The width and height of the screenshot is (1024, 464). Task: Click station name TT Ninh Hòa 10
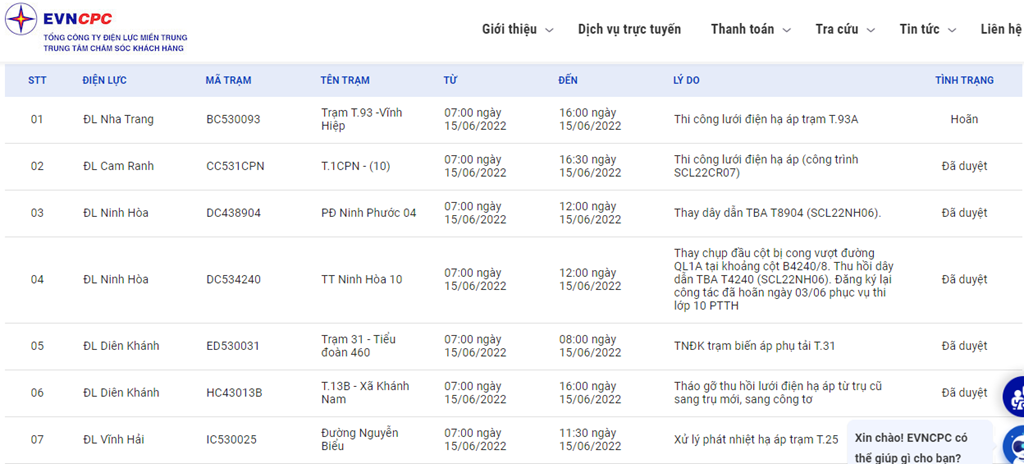[361, 280]
